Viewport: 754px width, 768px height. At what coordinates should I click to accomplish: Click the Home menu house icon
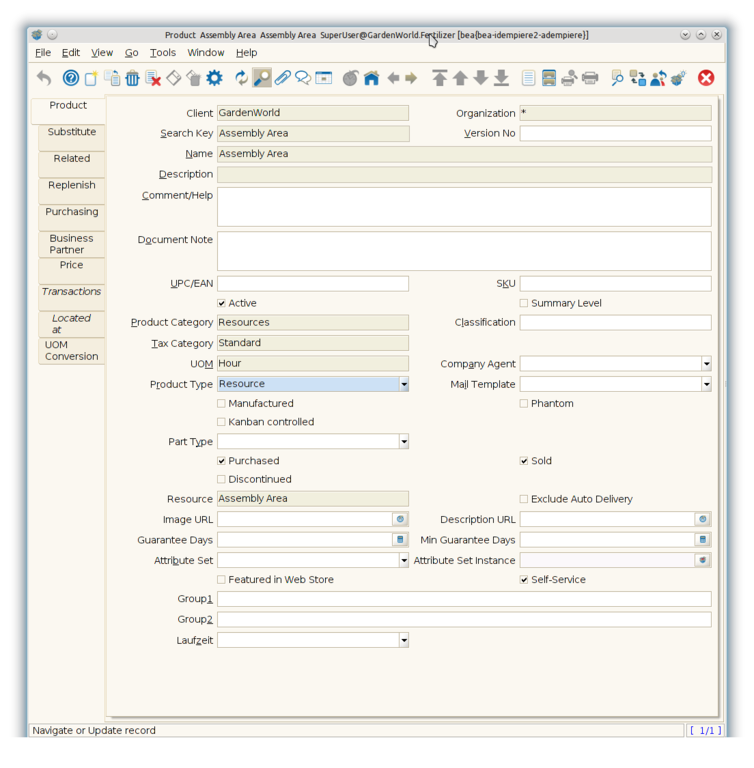tap(371, 78)
